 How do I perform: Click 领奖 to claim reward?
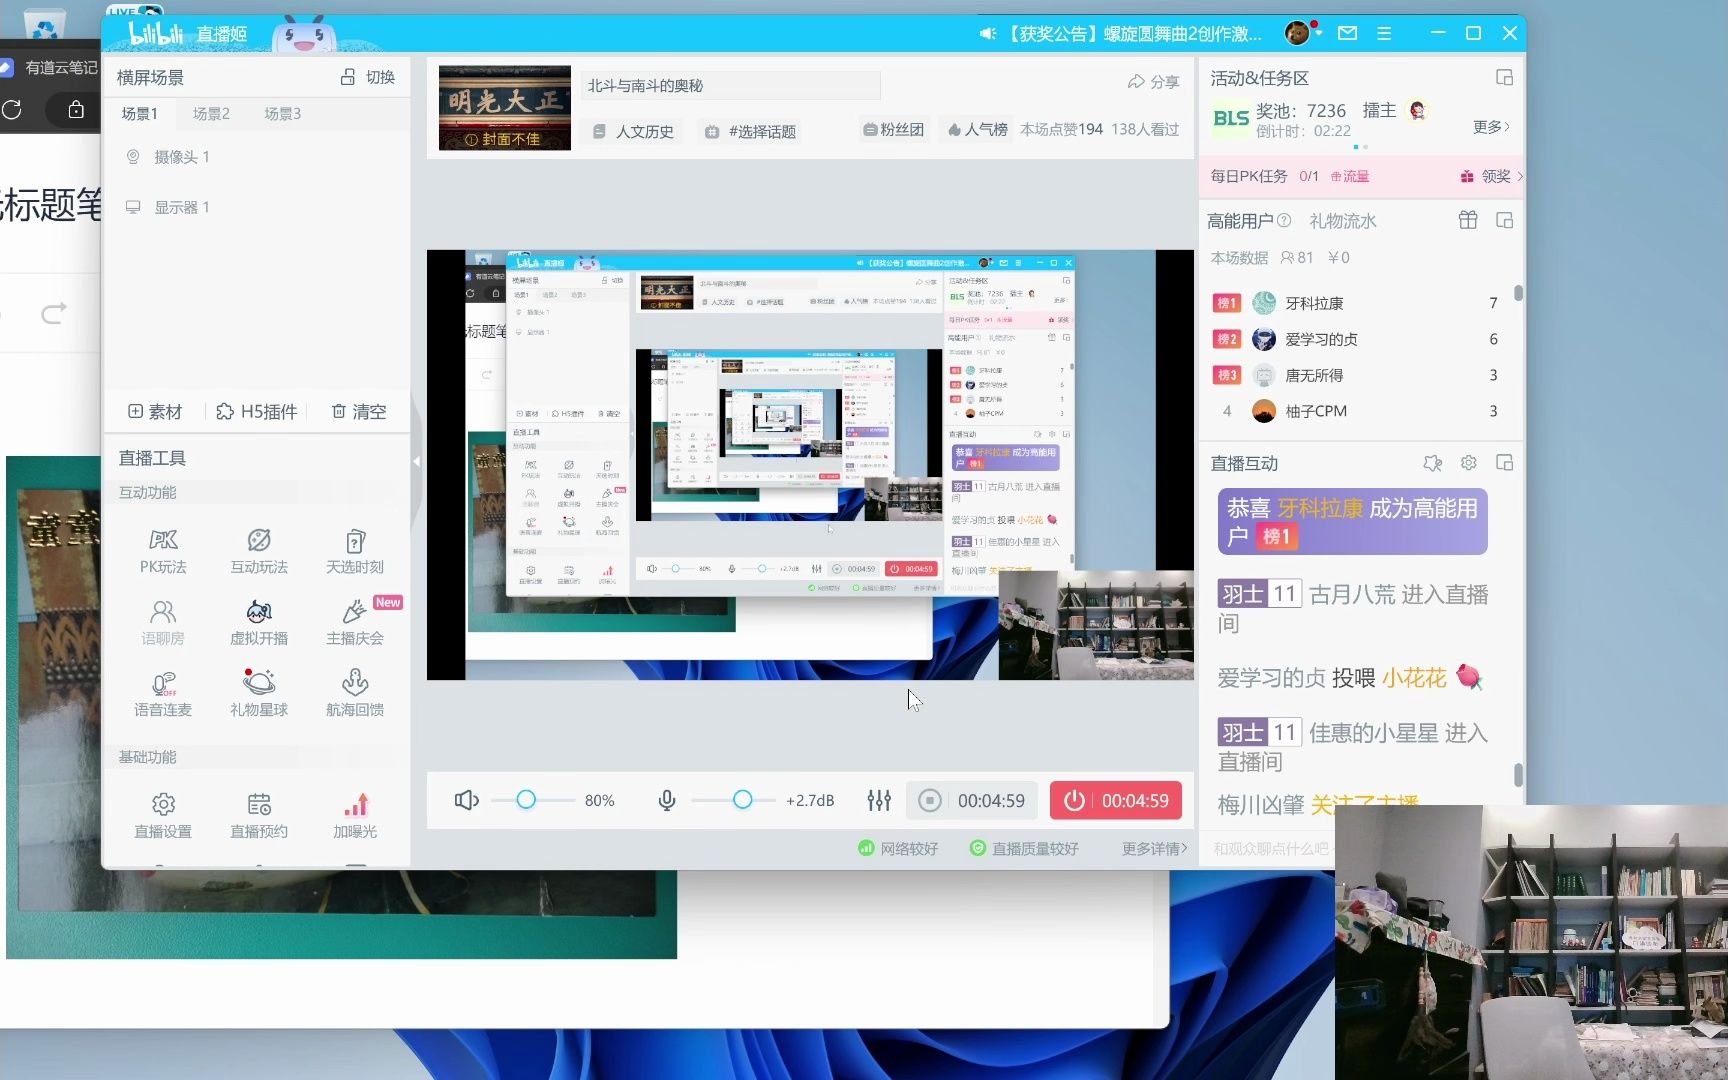point(1492,176)
